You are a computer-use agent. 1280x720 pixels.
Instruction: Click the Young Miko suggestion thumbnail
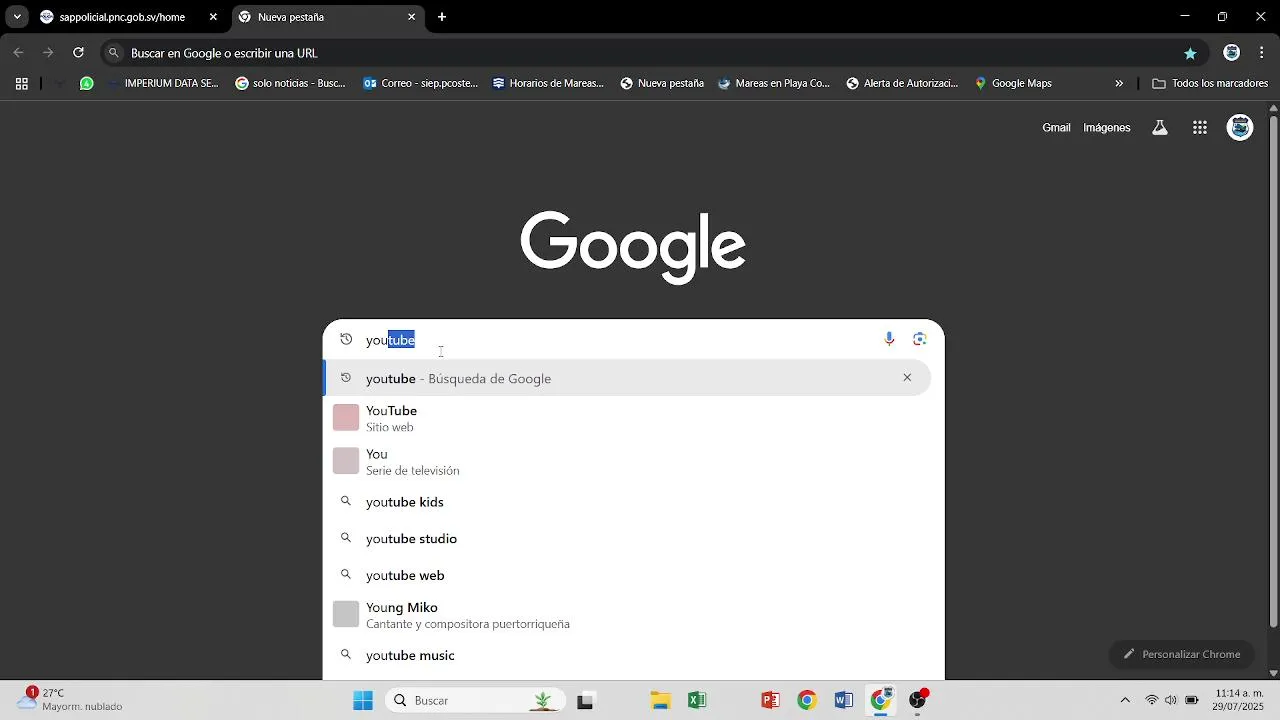346,614
